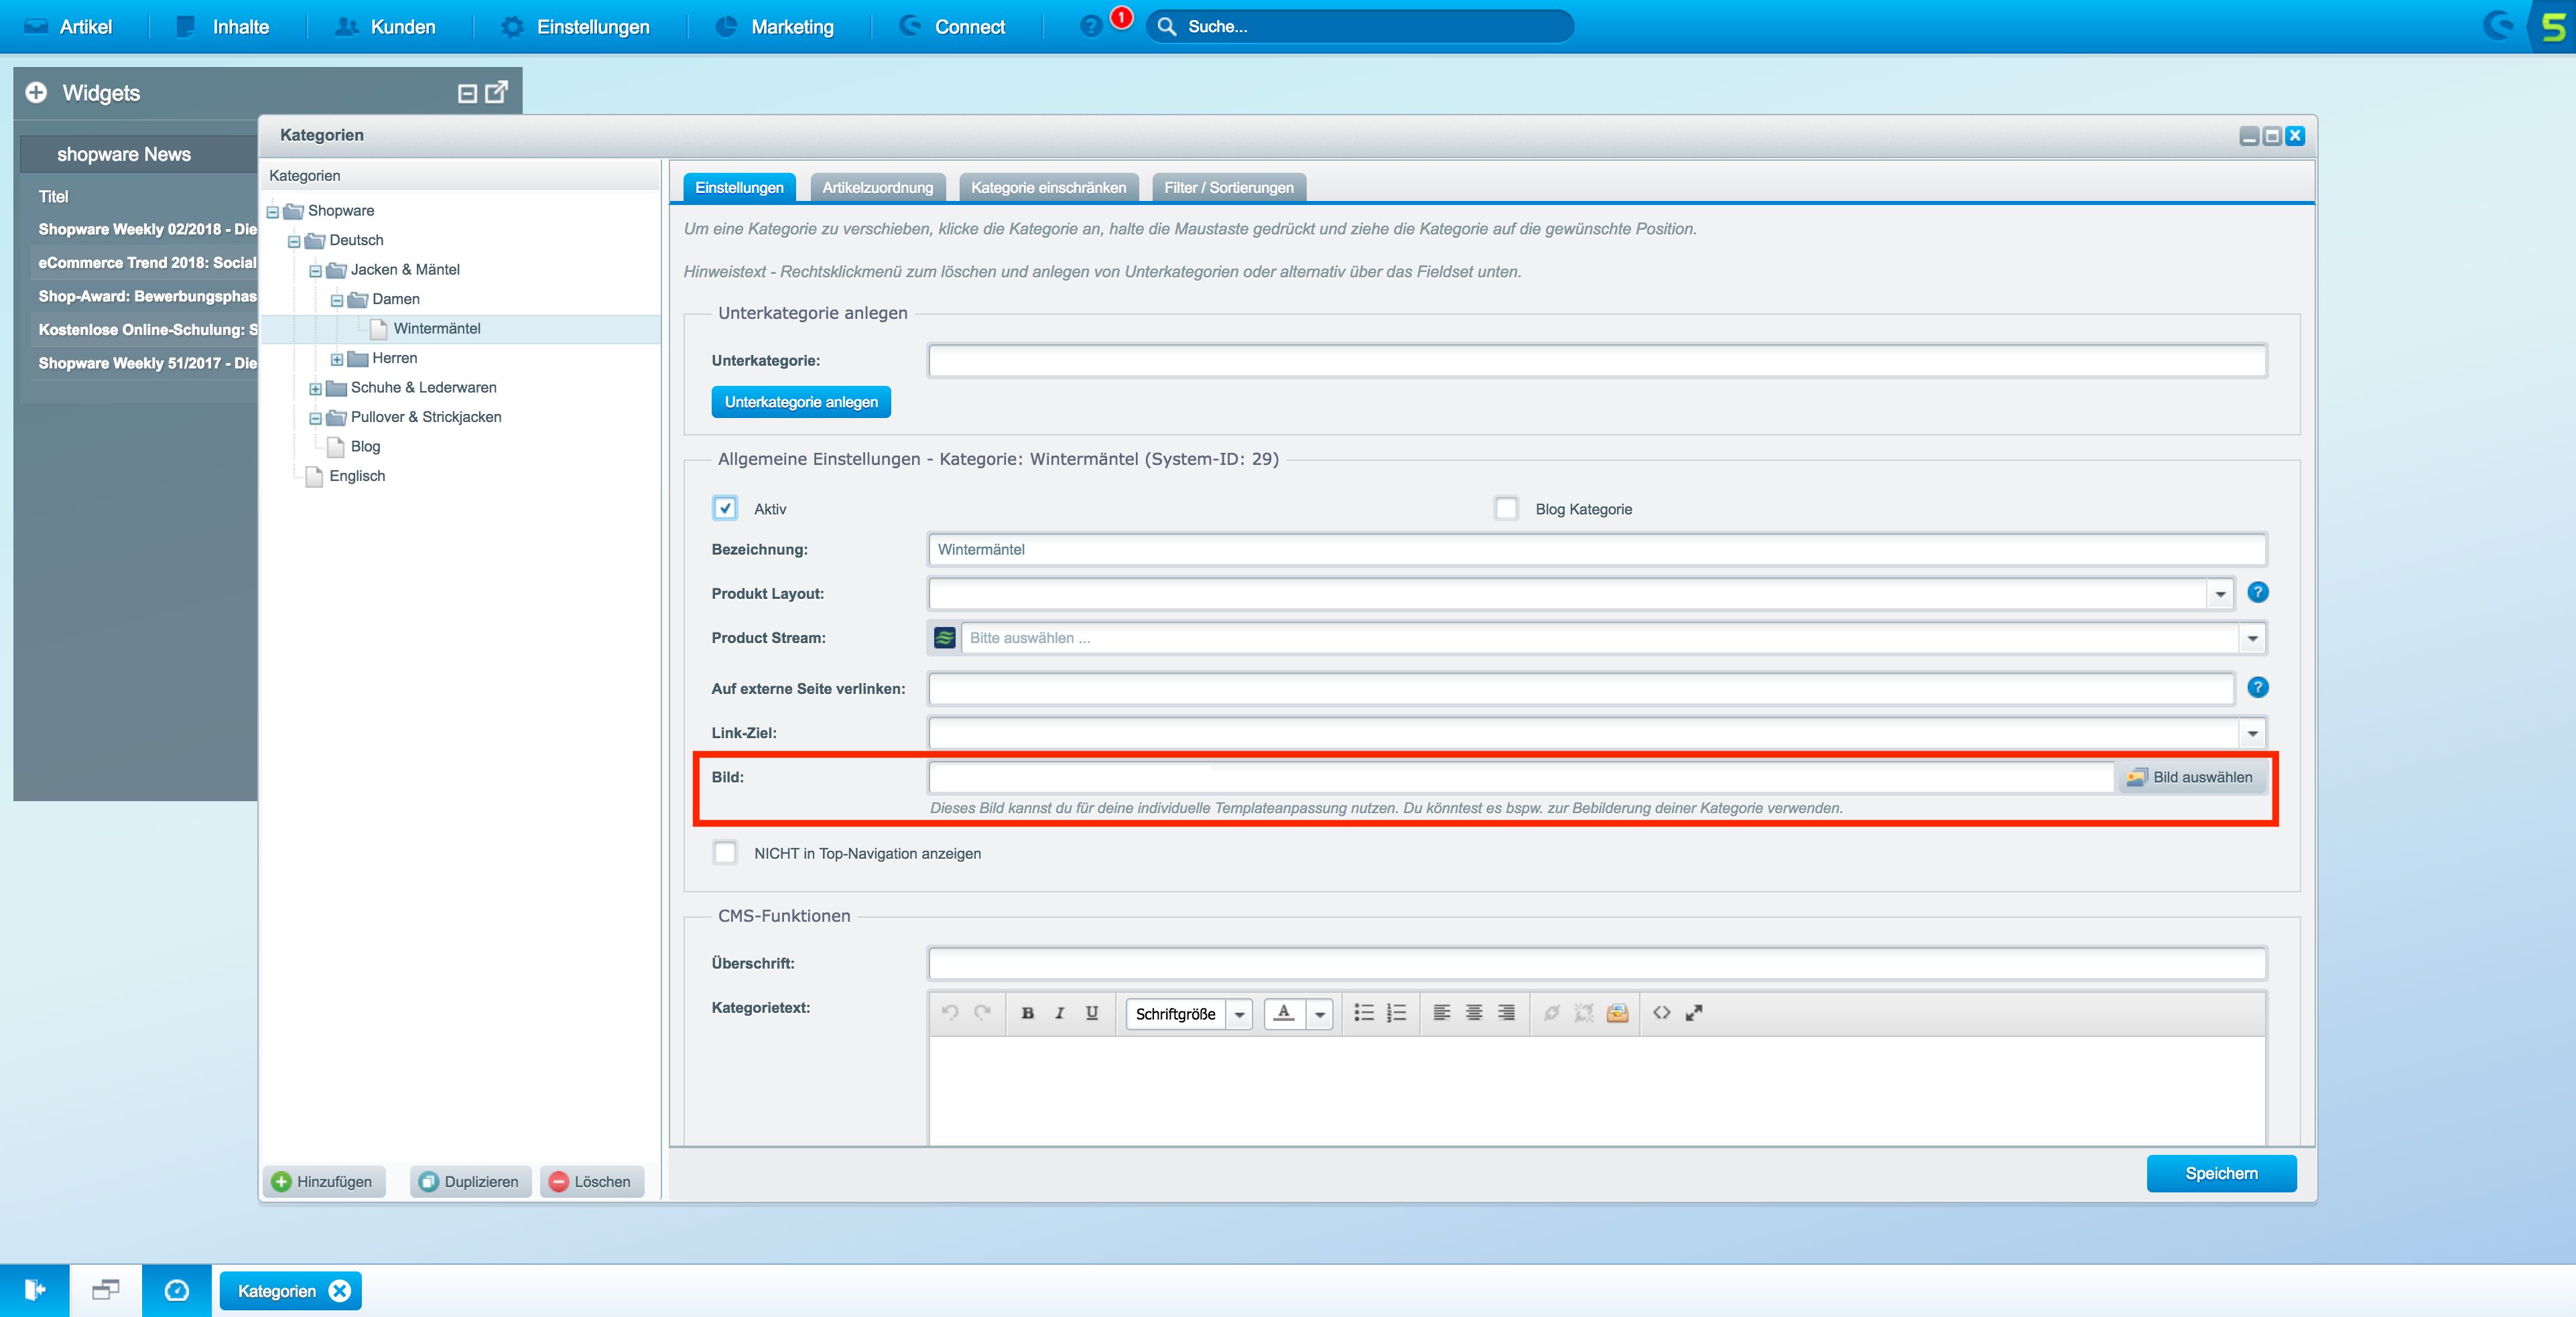Open the Einstellungen menu

575,27
